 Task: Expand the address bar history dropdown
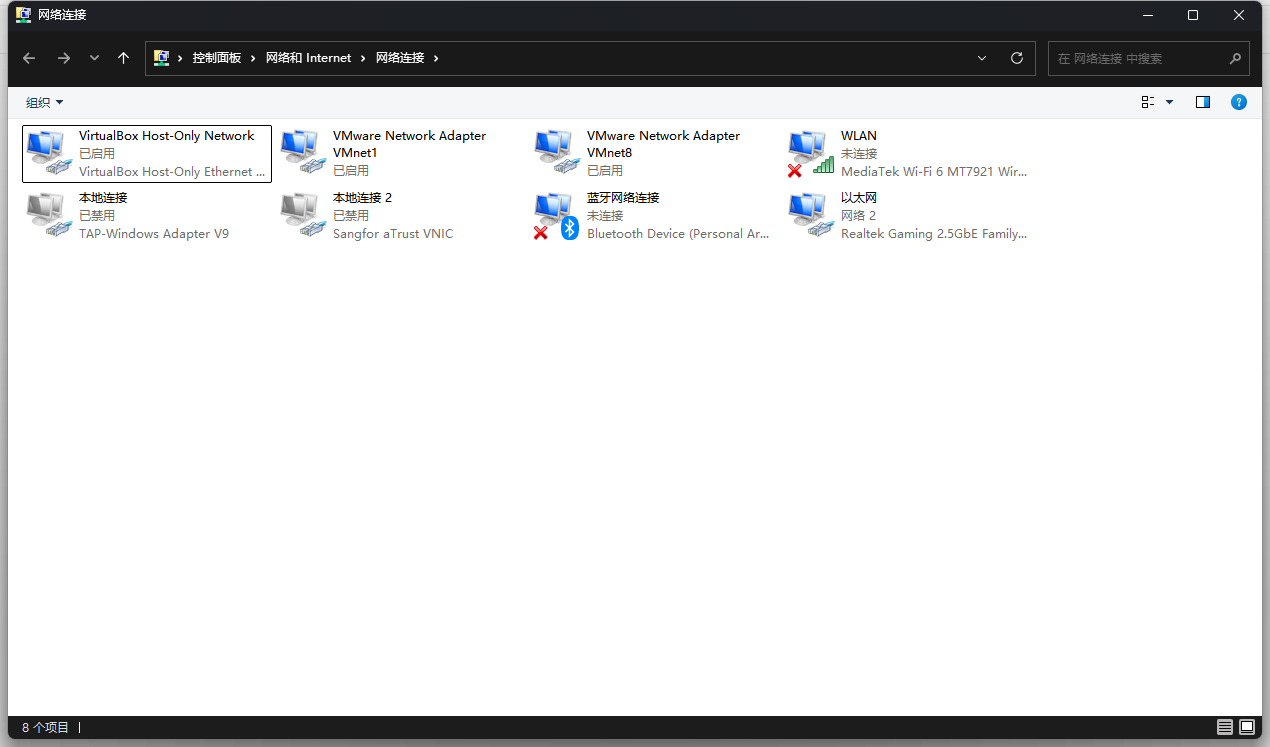pyautogui.click(x=982, y=58)
